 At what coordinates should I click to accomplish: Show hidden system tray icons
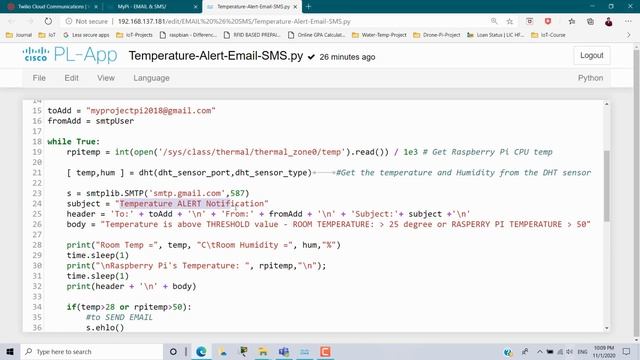tap(540, 351)
